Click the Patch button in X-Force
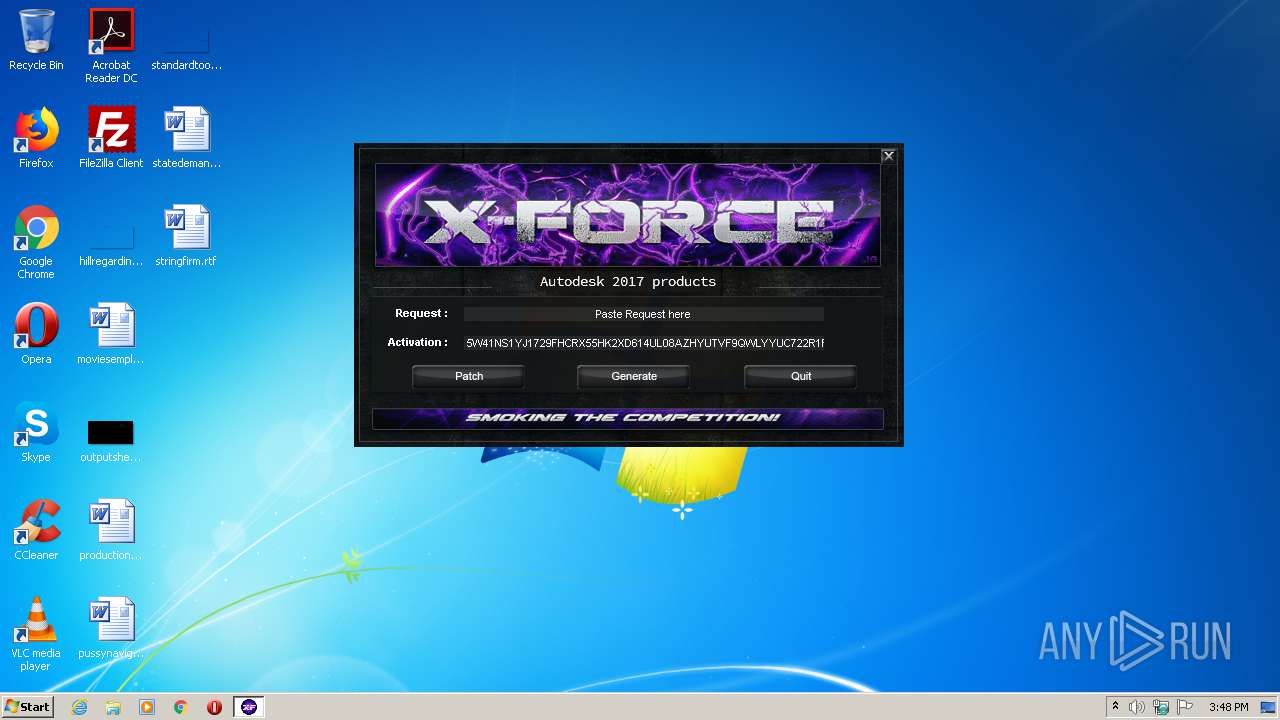Image resolution: width=1280 pixels, height=720 pixels. click(x=469, y=376)
